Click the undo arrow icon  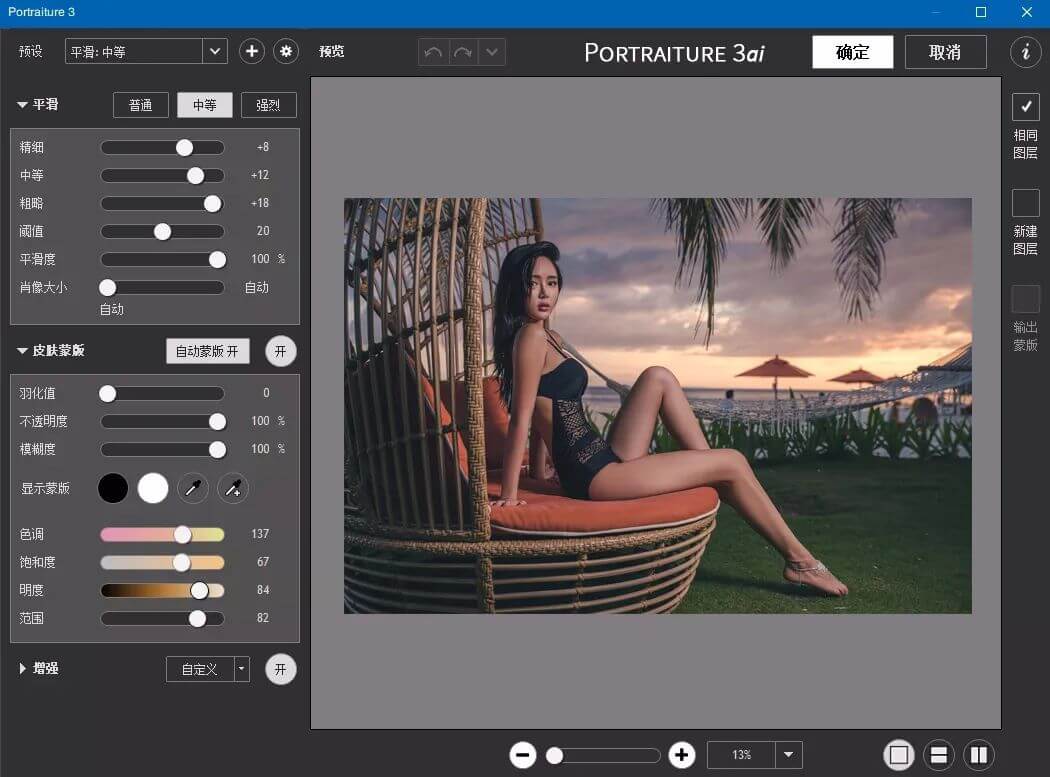(x=433, y=52)
